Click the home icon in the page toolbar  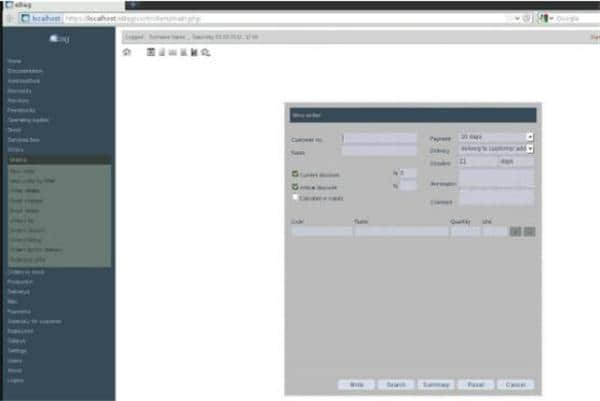pos(127,52)
